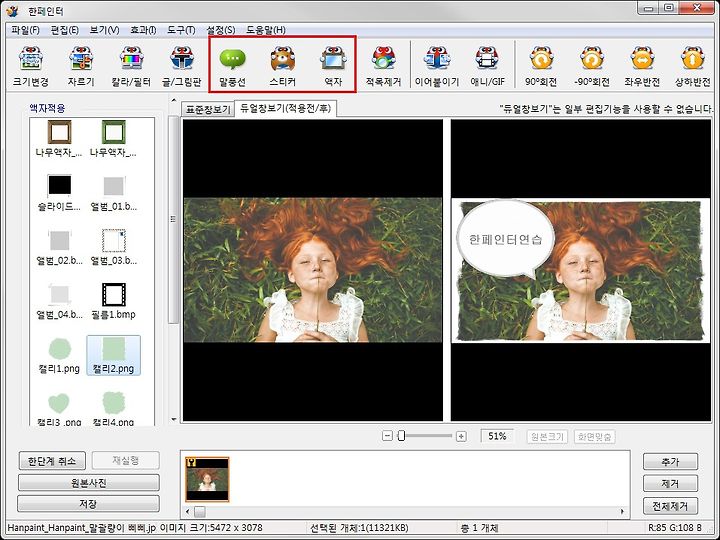Pick the 앨범_02 frame thumbnail
Image resolution: width=720 pixels, height=540 pixels.
[x=59, y=247]
